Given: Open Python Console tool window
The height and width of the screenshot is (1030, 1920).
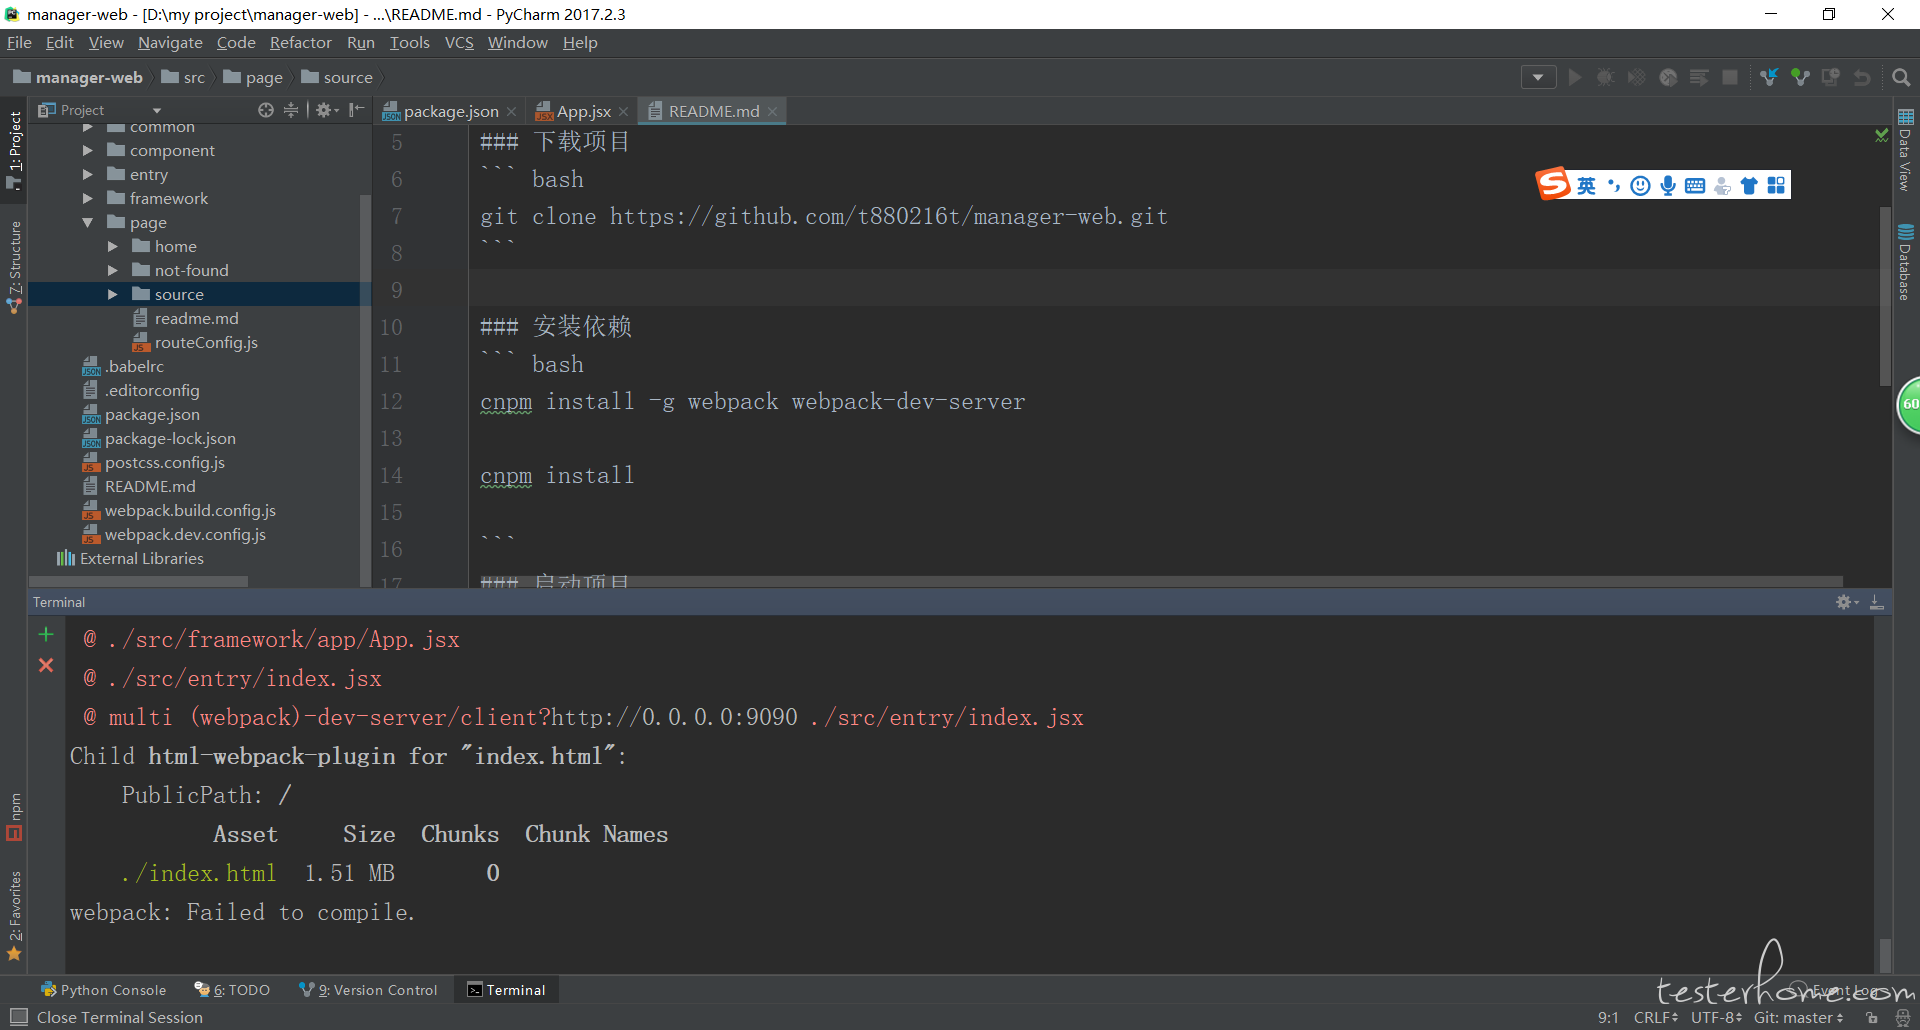Looking at the screenshot, I should (x=104, y=990).
